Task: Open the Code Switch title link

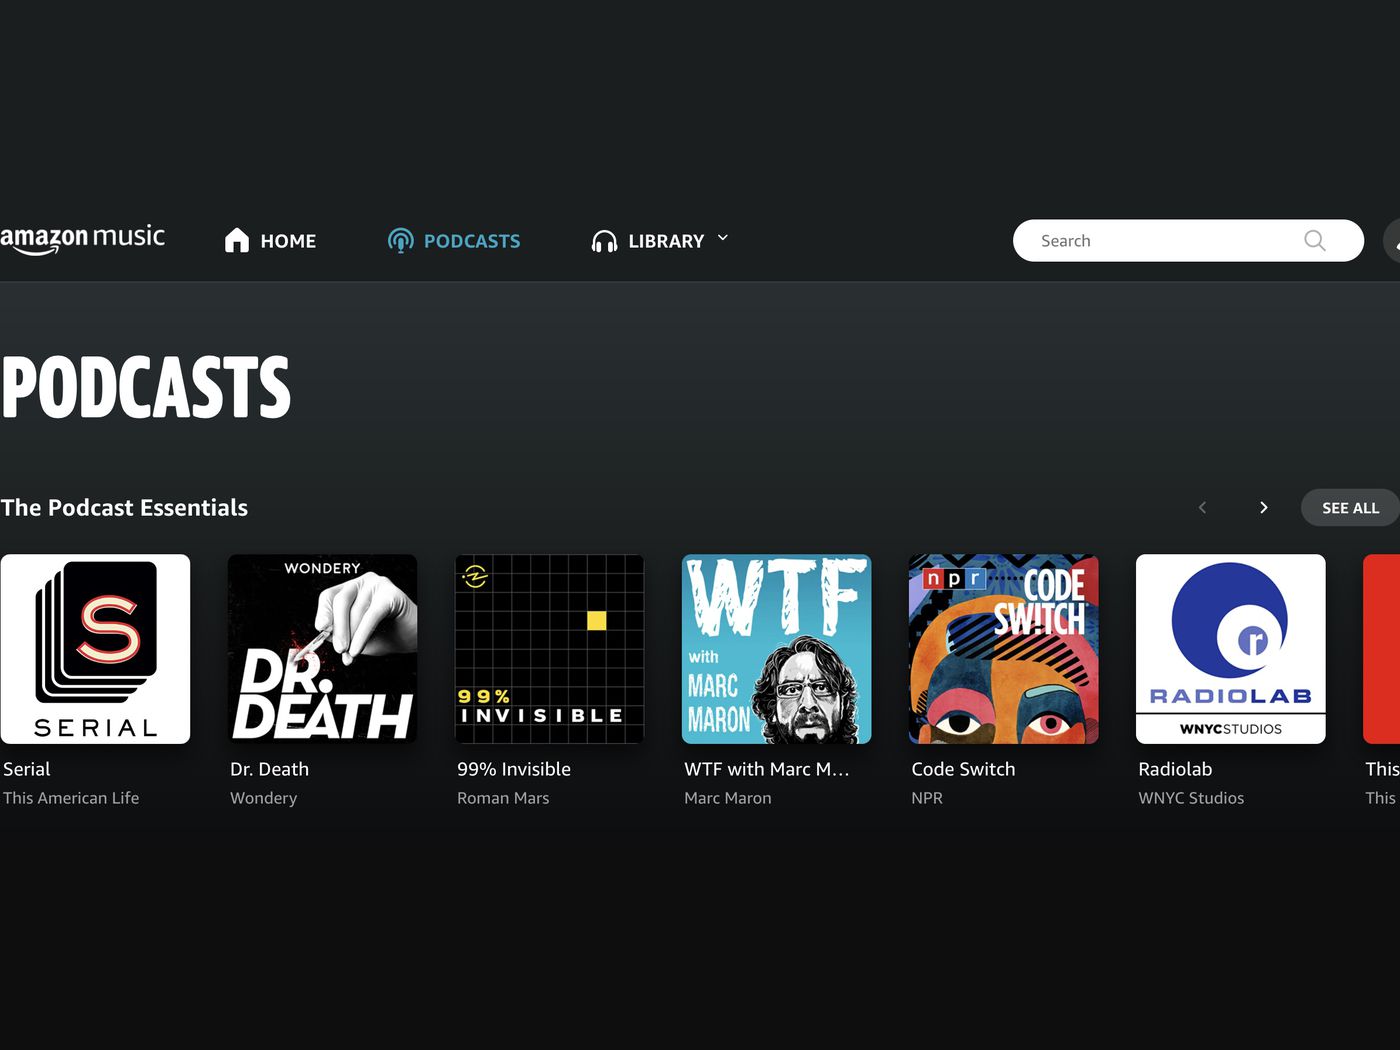Action: pyautogui.click(x=963, y=769)
